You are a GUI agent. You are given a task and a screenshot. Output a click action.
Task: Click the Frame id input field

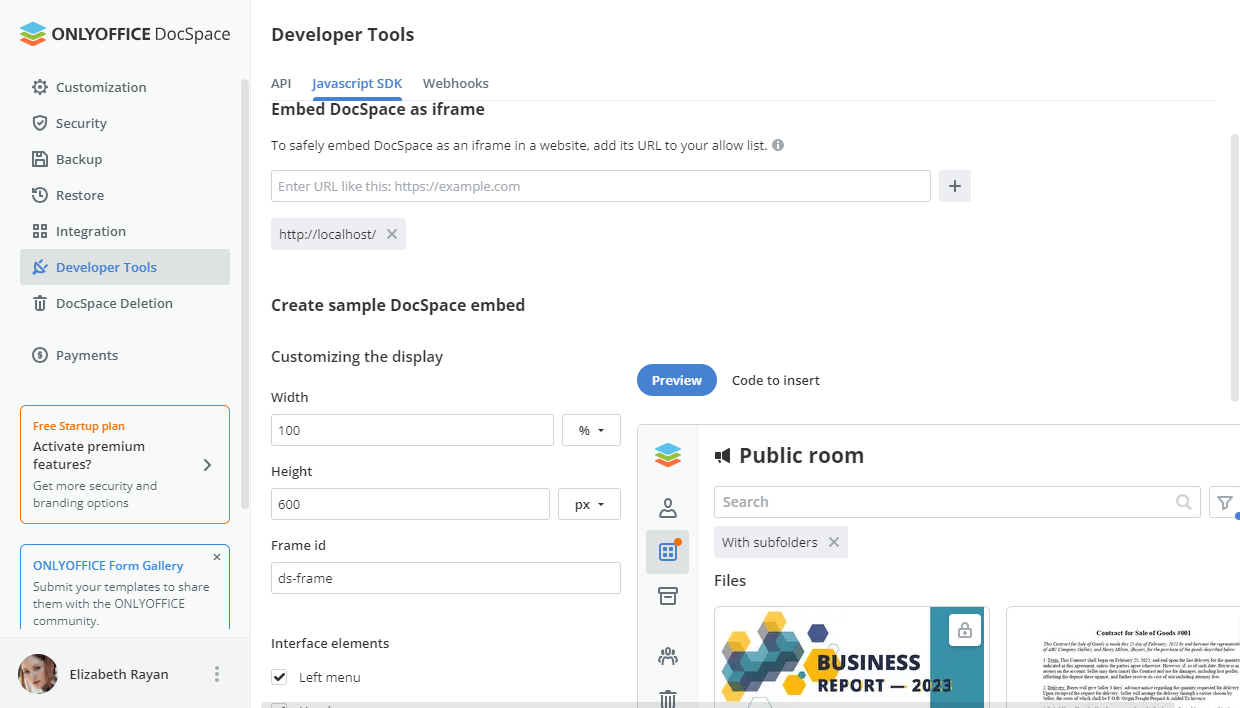pos(445,578)
